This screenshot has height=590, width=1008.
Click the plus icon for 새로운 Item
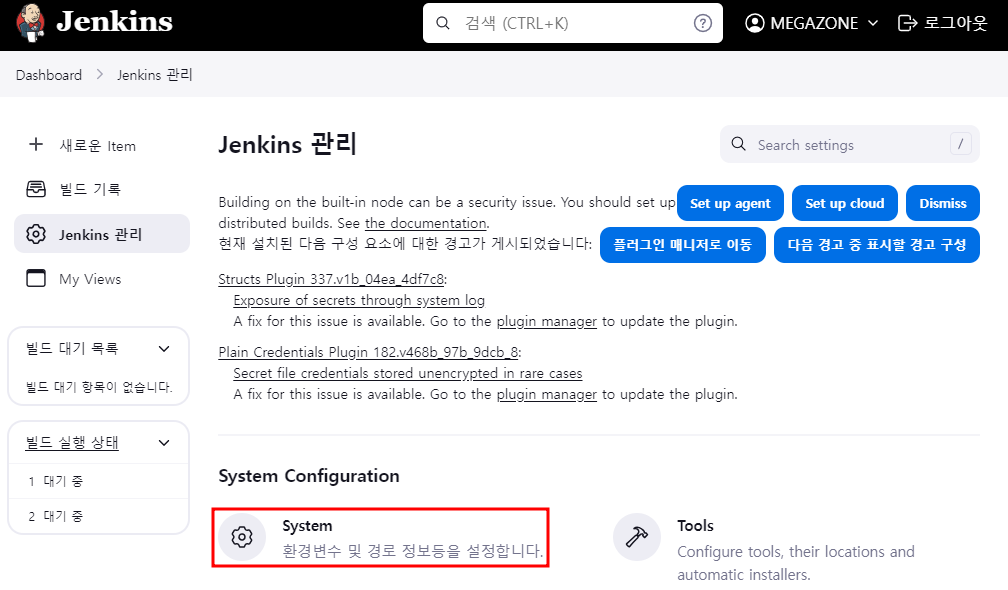(x=36, y=145)
